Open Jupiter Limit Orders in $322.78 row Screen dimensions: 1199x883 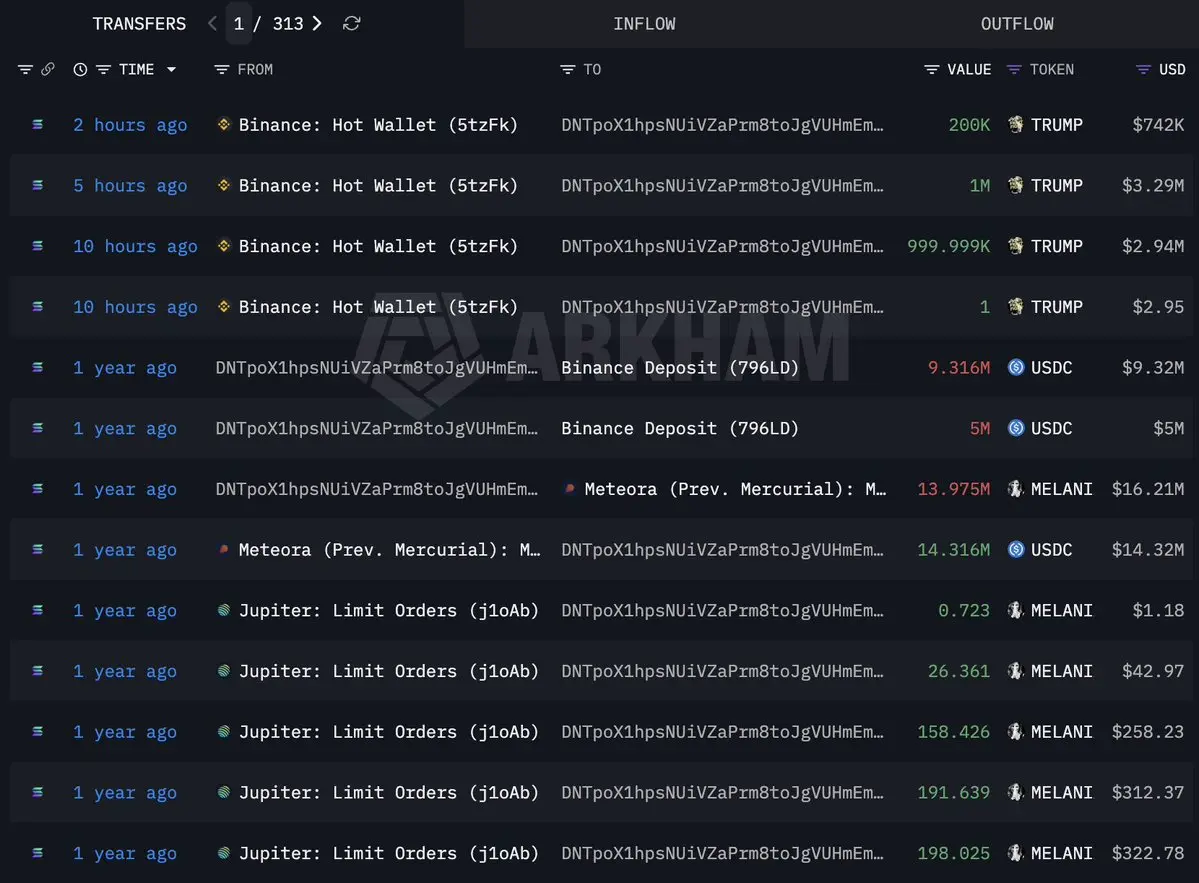coord(388,853)
